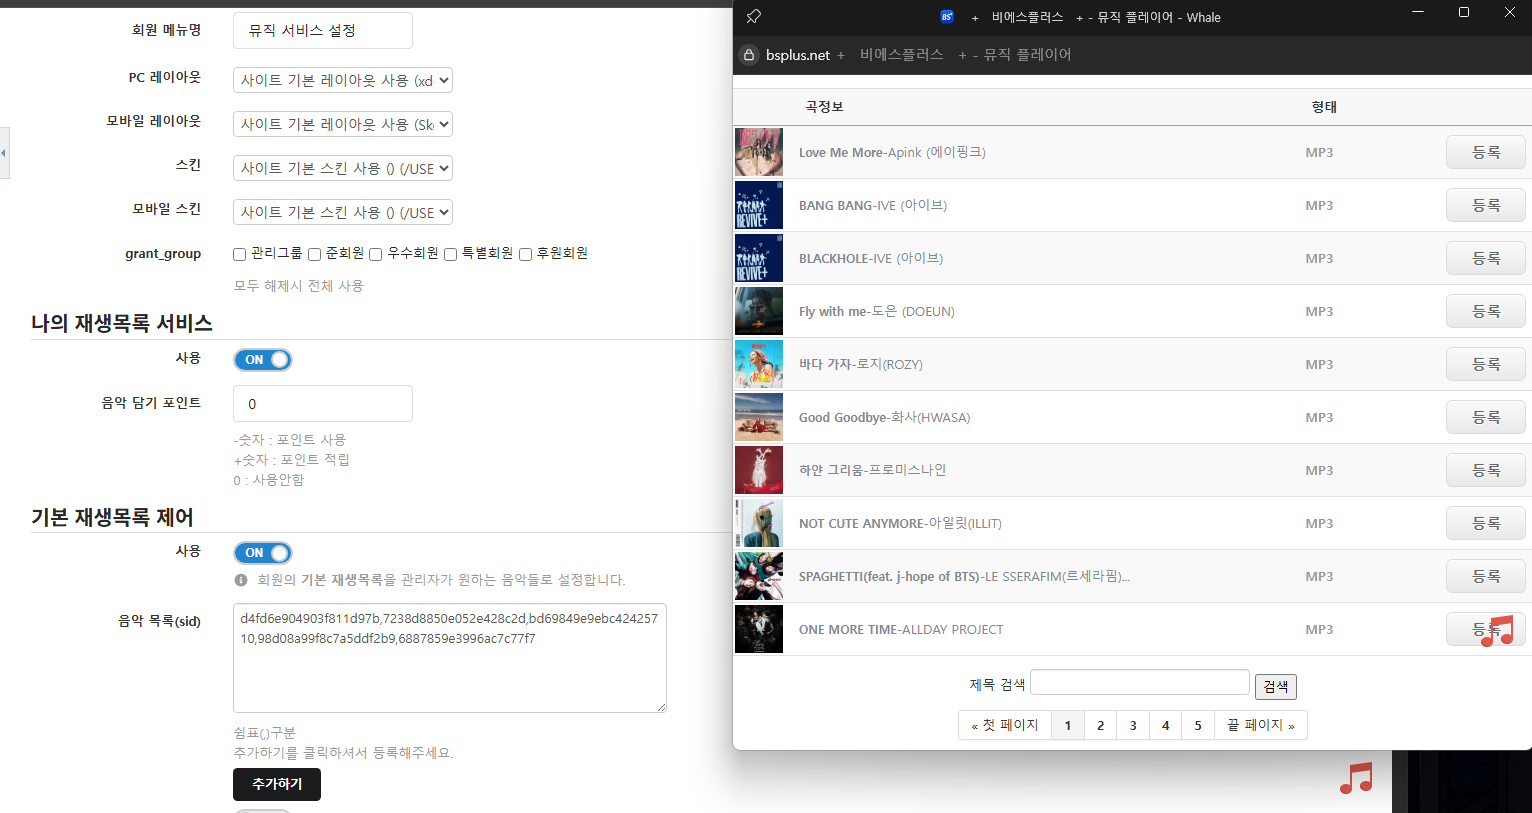Screen dimensions: 1532x813
Task: Register BANG BANG with its 등록 button
Action: pyautogui.click(x=1486, y=205)
